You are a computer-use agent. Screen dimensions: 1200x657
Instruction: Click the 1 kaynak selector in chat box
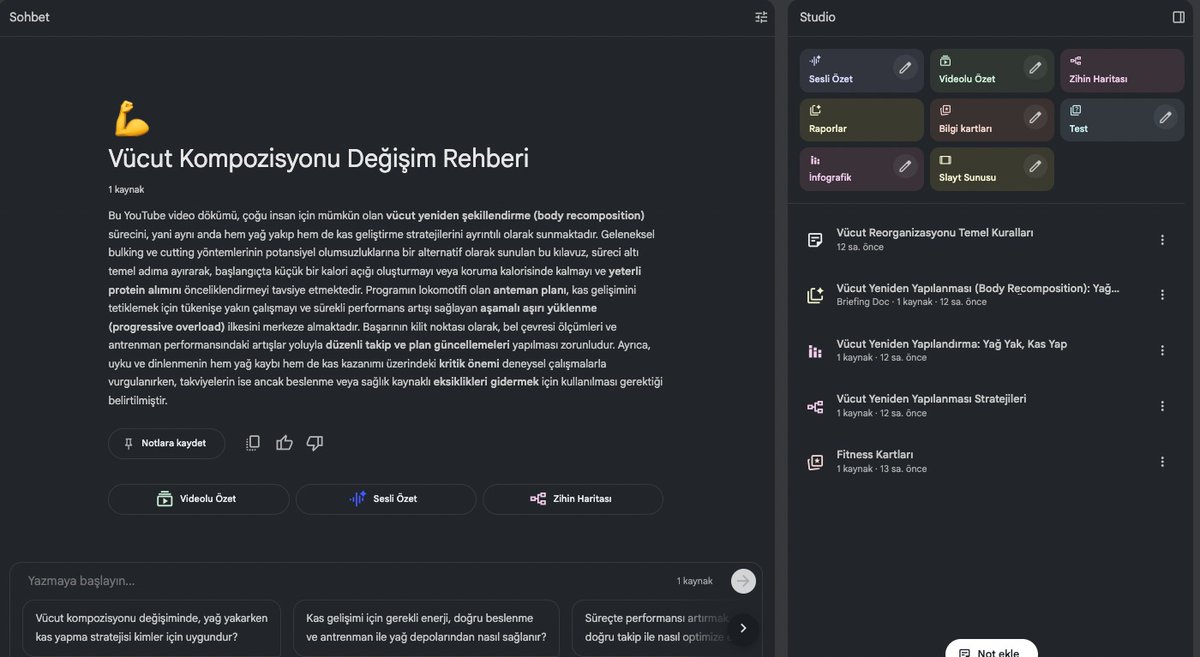pyautogui.click(x=695, y=581)
